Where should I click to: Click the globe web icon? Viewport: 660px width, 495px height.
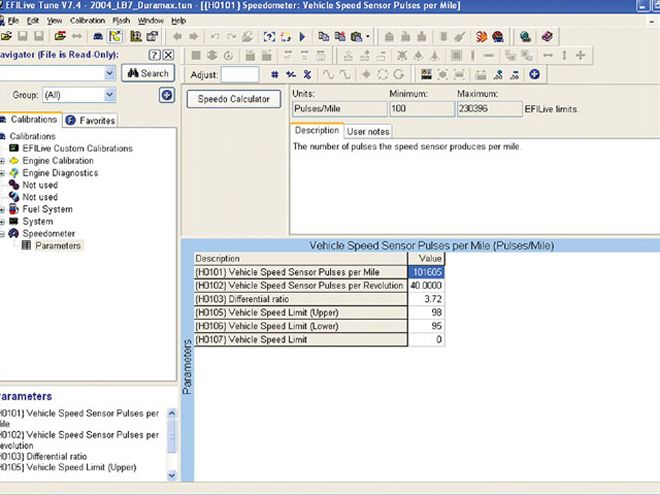[525, 37]
